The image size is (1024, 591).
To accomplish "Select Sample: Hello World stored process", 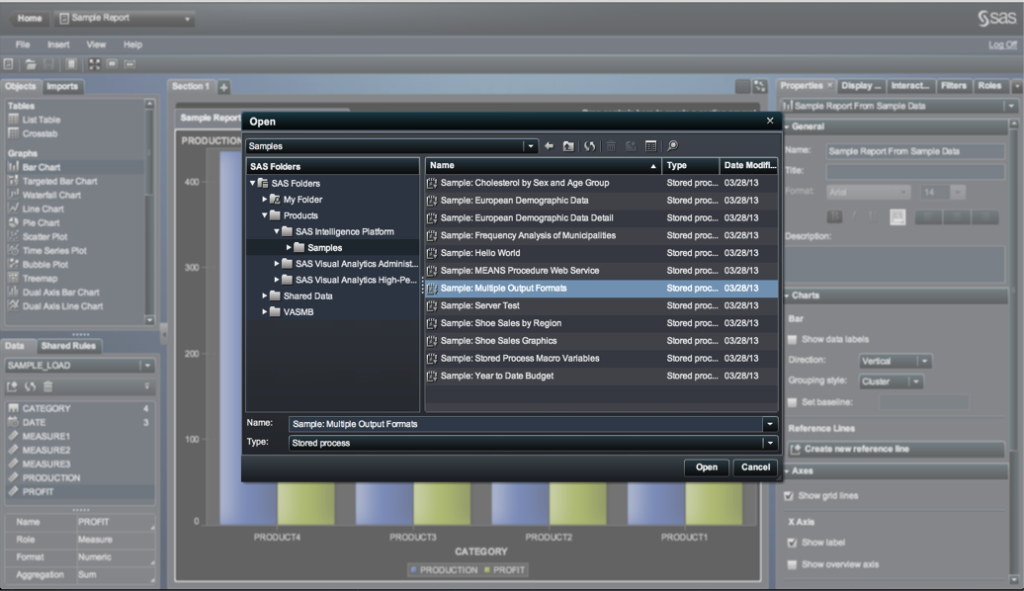I will coord(601,253).
